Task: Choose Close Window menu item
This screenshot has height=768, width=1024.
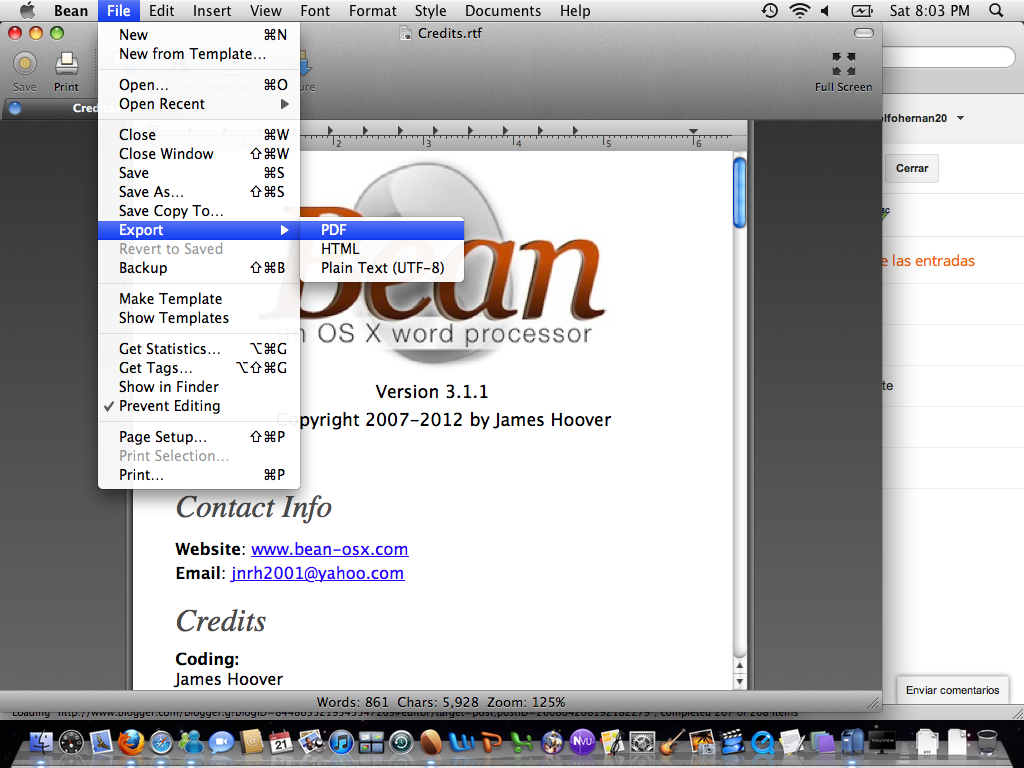Action: tap(199, 154)
